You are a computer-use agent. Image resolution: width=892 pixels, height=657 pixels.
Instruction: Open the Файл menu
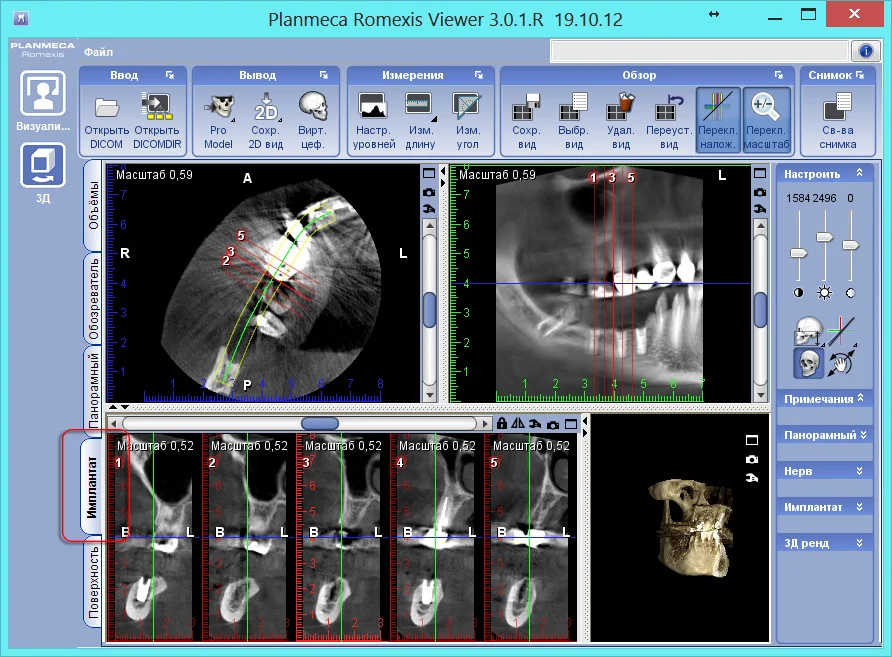pos(98,51)
